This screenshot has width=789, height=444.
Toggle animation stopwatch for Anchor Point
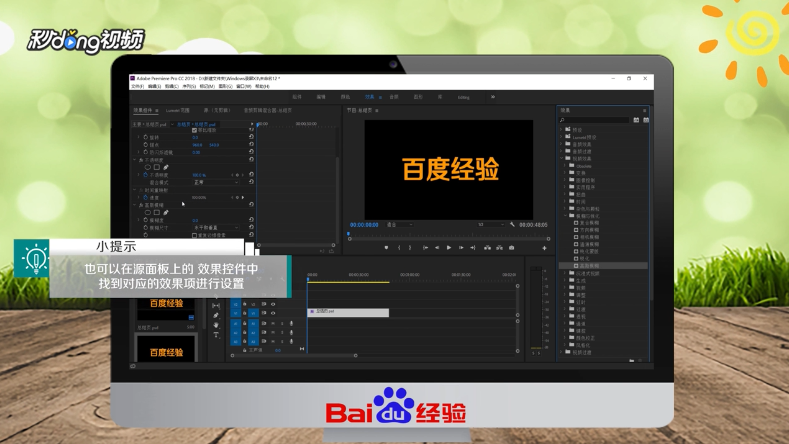(145, 144)
